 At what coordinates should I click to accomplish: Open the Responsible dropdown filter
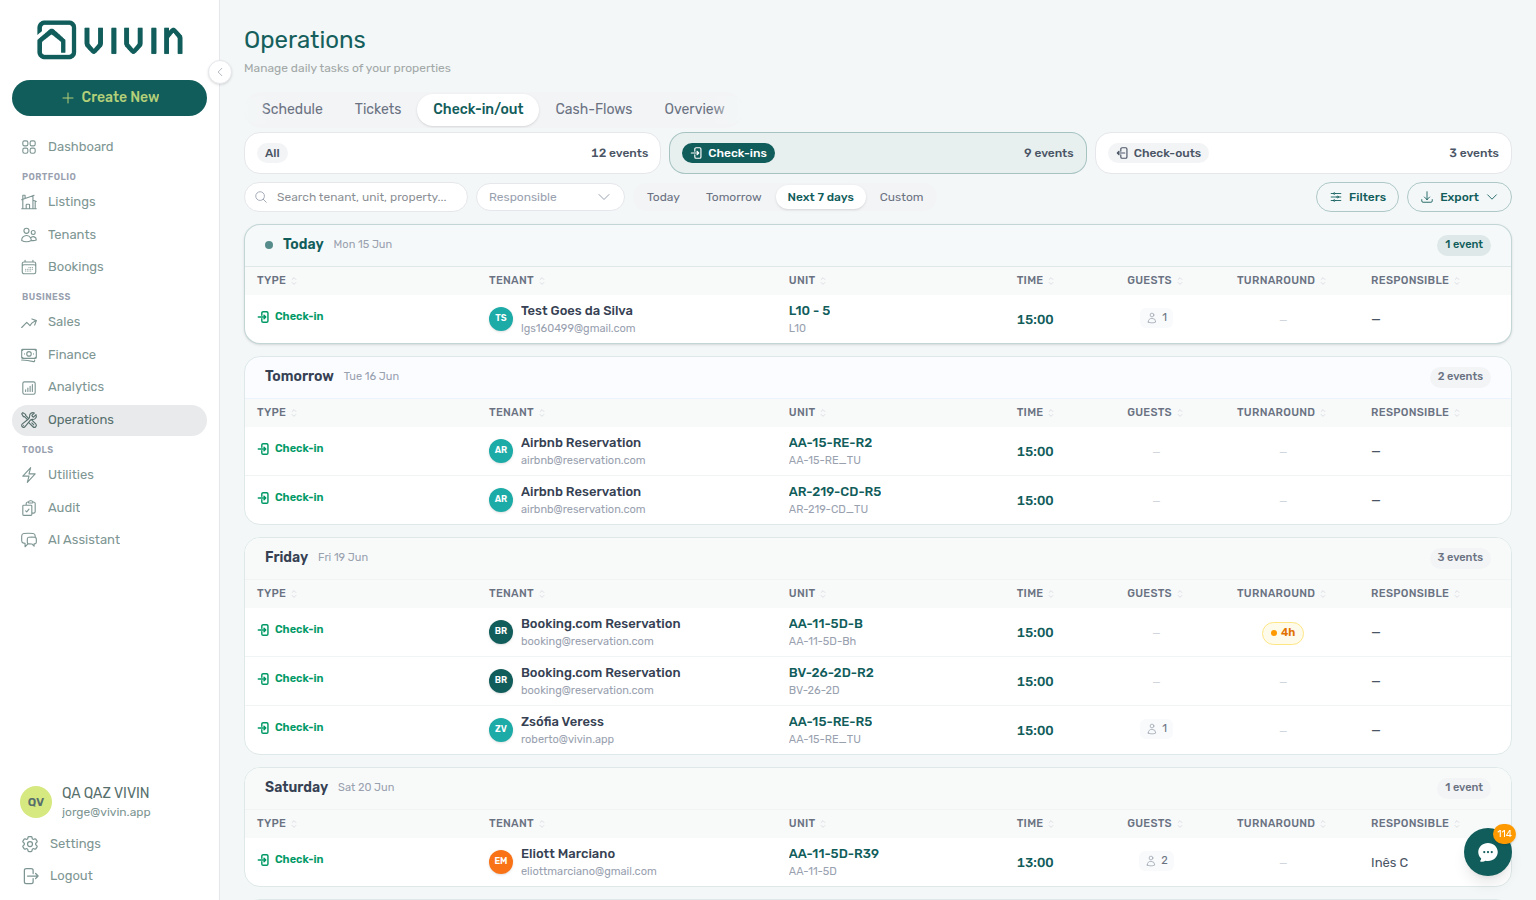pos(550,197)
